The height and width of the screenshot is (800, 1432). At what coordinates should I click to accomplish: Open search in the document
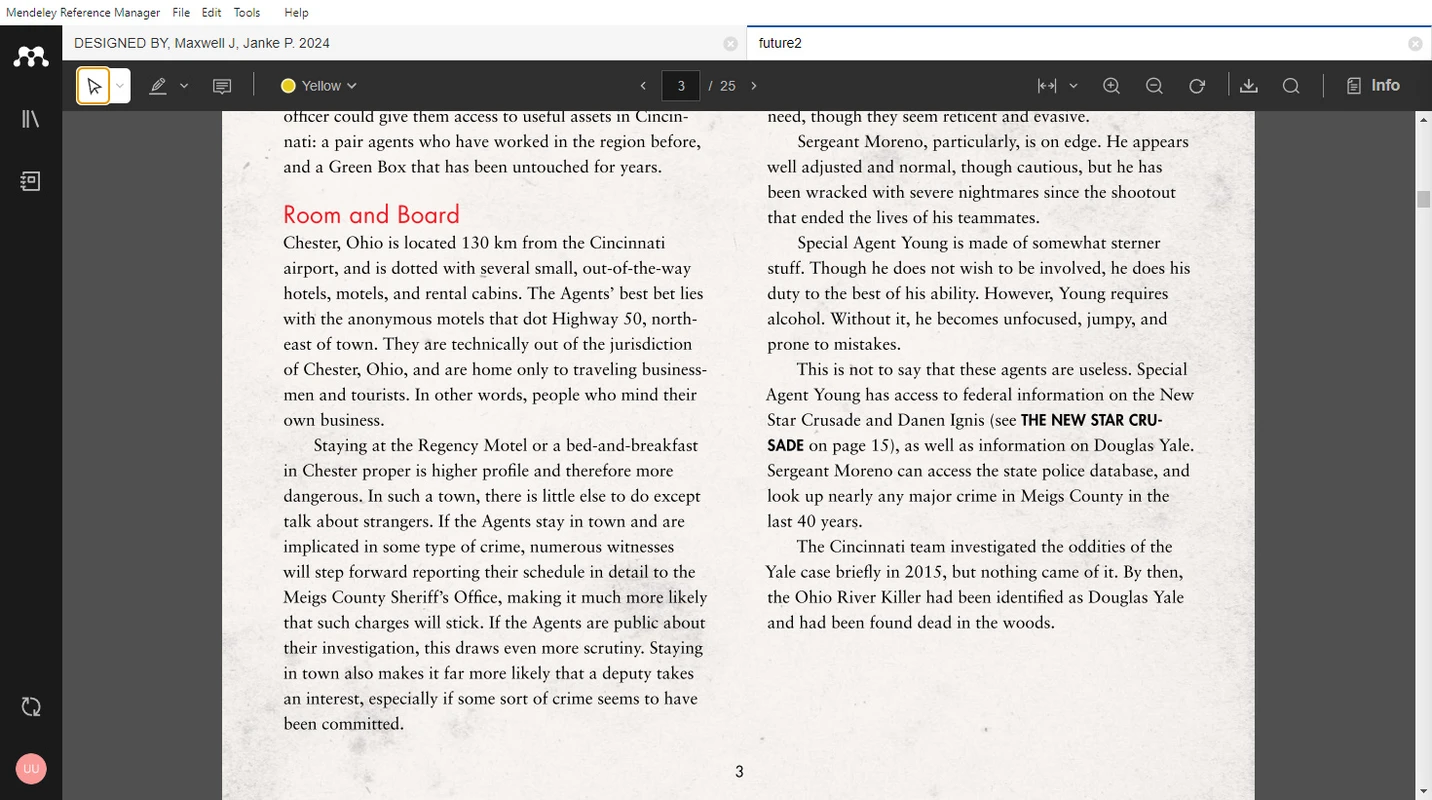1291,86
